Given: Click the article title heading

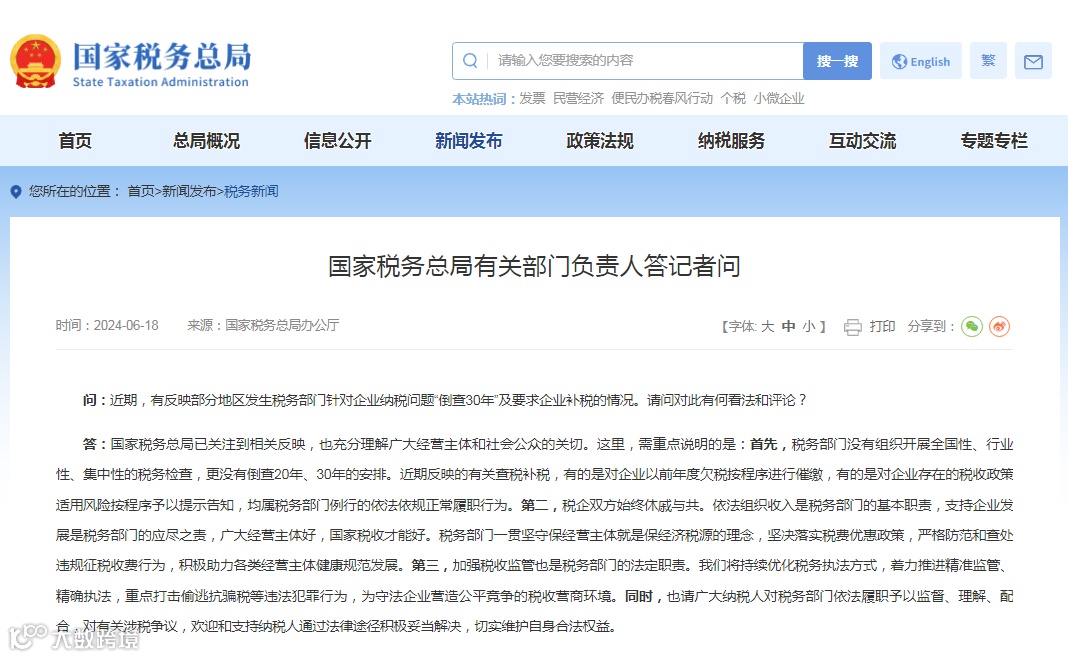Looking at the screenshot, I should pyautogui.click(x=534, y=266).
